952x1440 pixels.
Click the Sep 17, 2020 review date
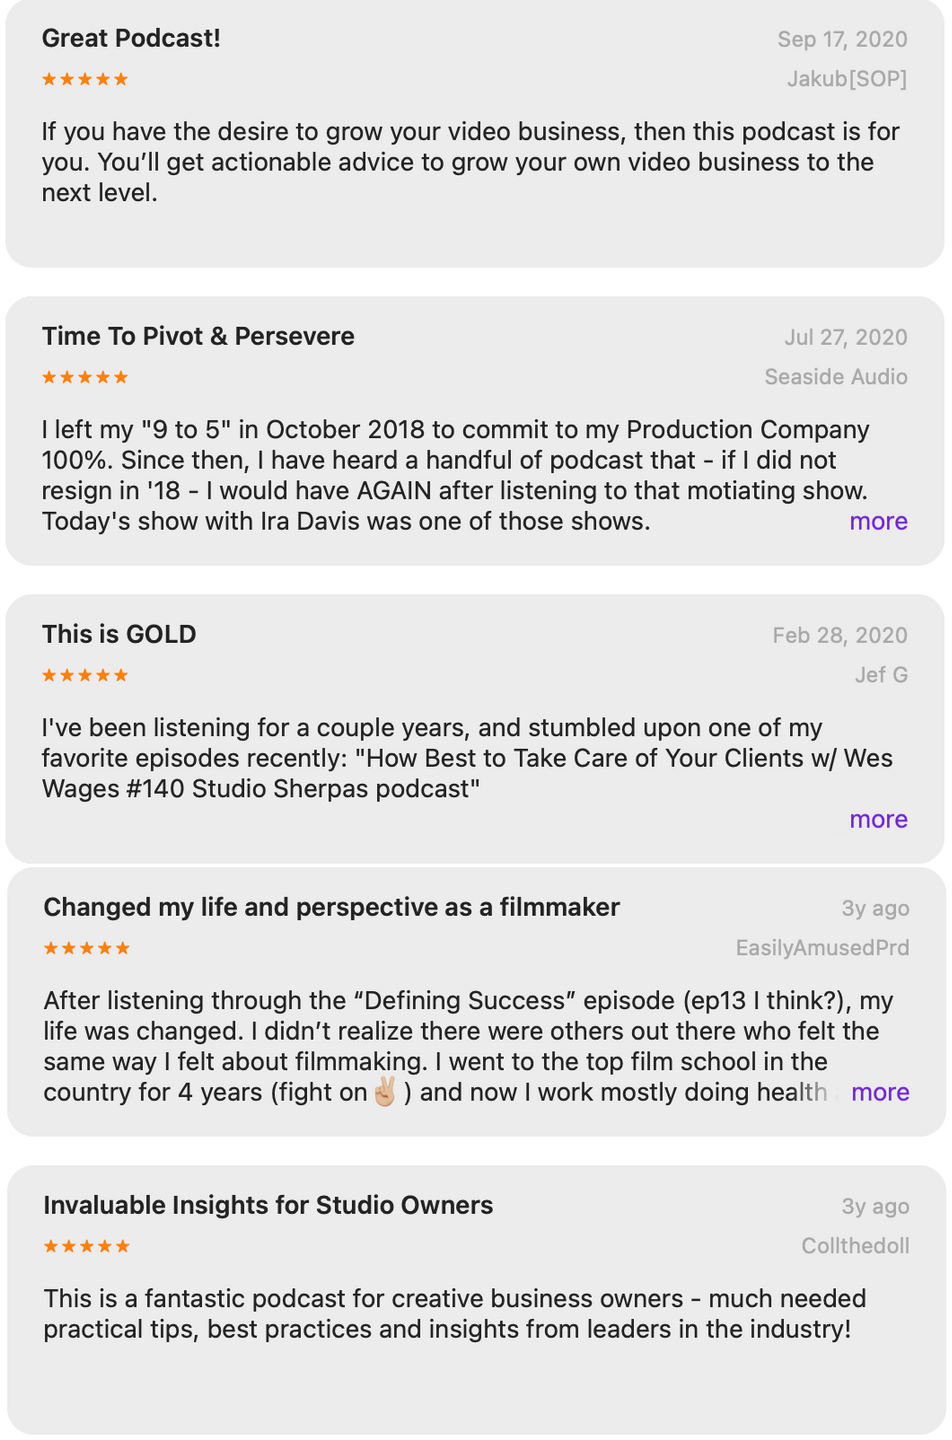[x=843, y=39]
